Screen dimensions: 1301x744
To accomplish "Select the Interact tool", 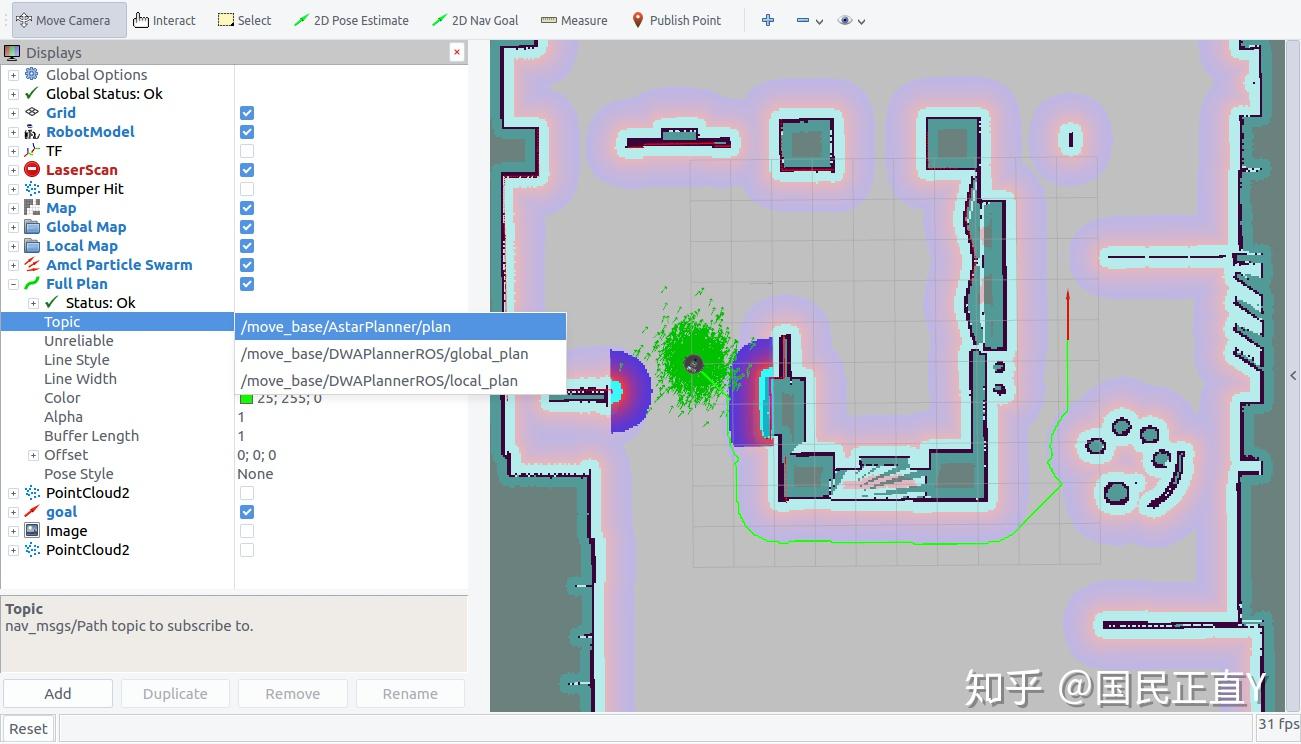I will point(163,19).
